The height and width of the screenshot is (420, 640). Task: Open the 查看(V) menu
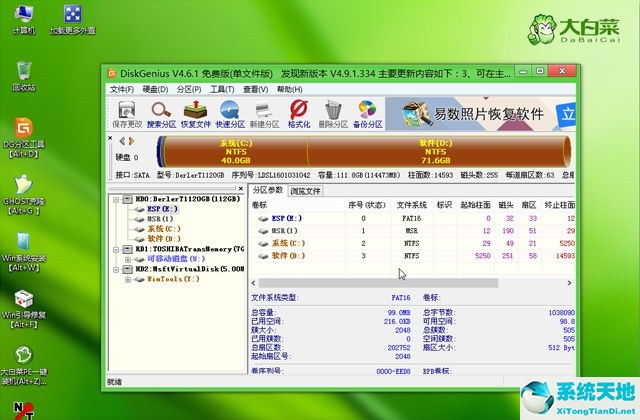256,89
